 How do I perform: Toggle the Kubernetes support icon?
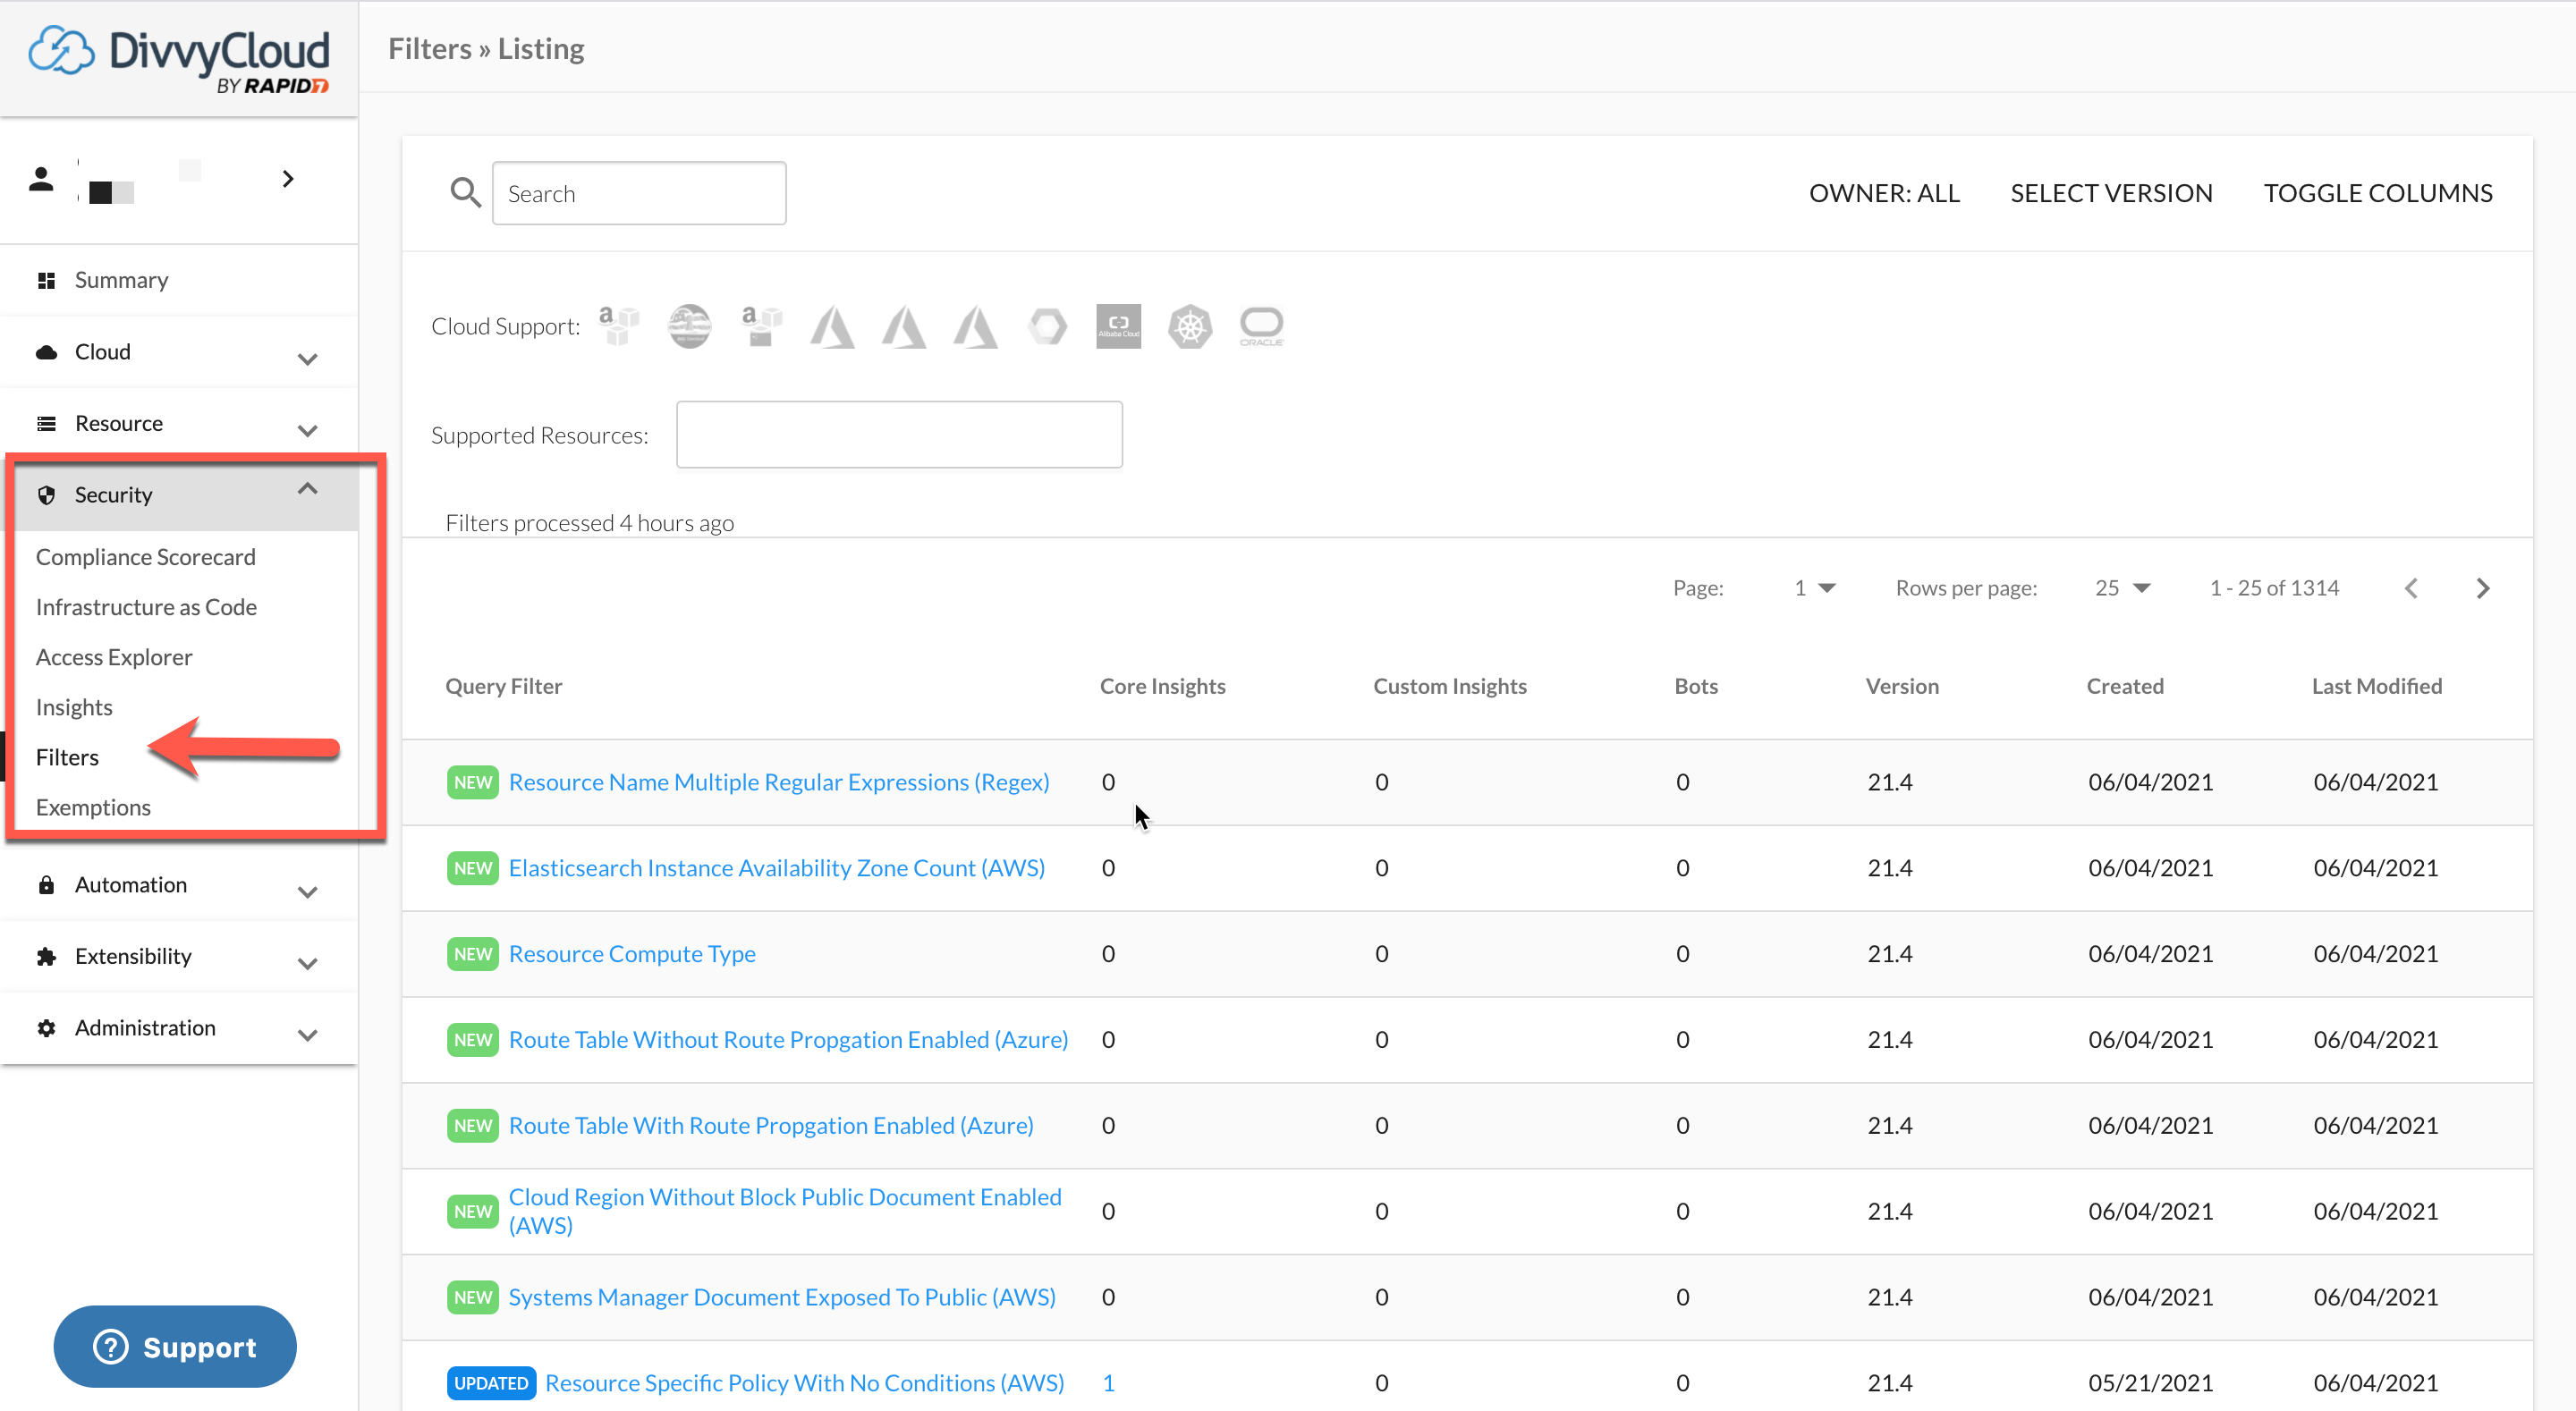[x=1190, y=326]
